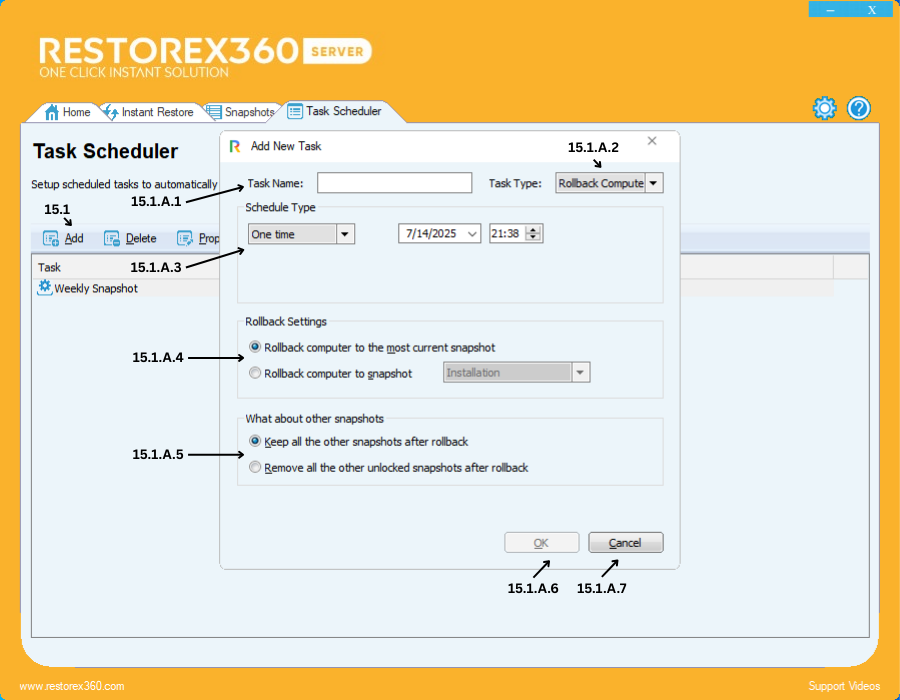The width and height of the screenshot is (900, 700).
Task: Click the Add task toolbar icon
Action: (51, 239)
